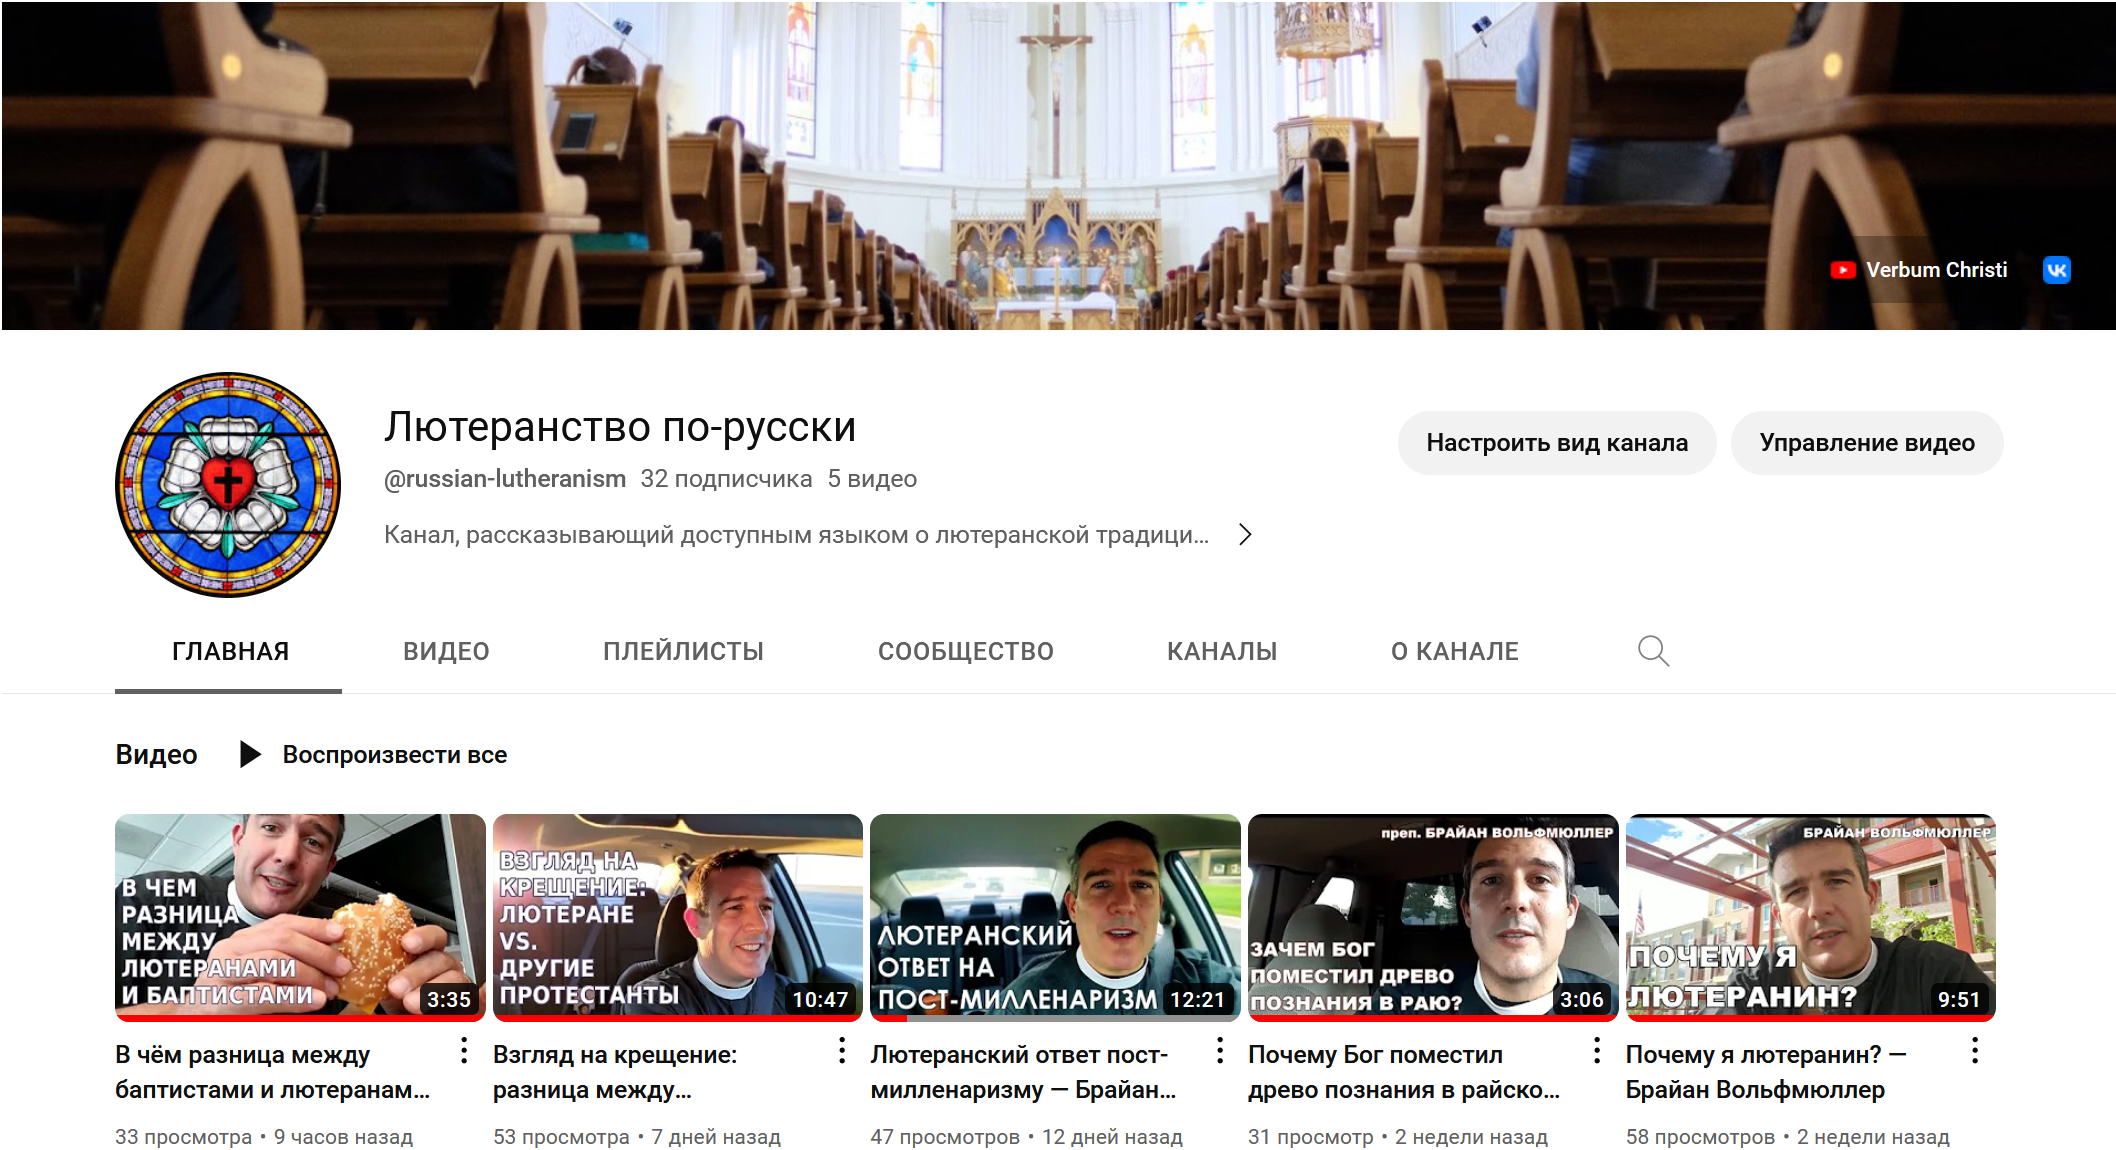
Task: Click the Настроить вид канала button
Action: 1556,443
